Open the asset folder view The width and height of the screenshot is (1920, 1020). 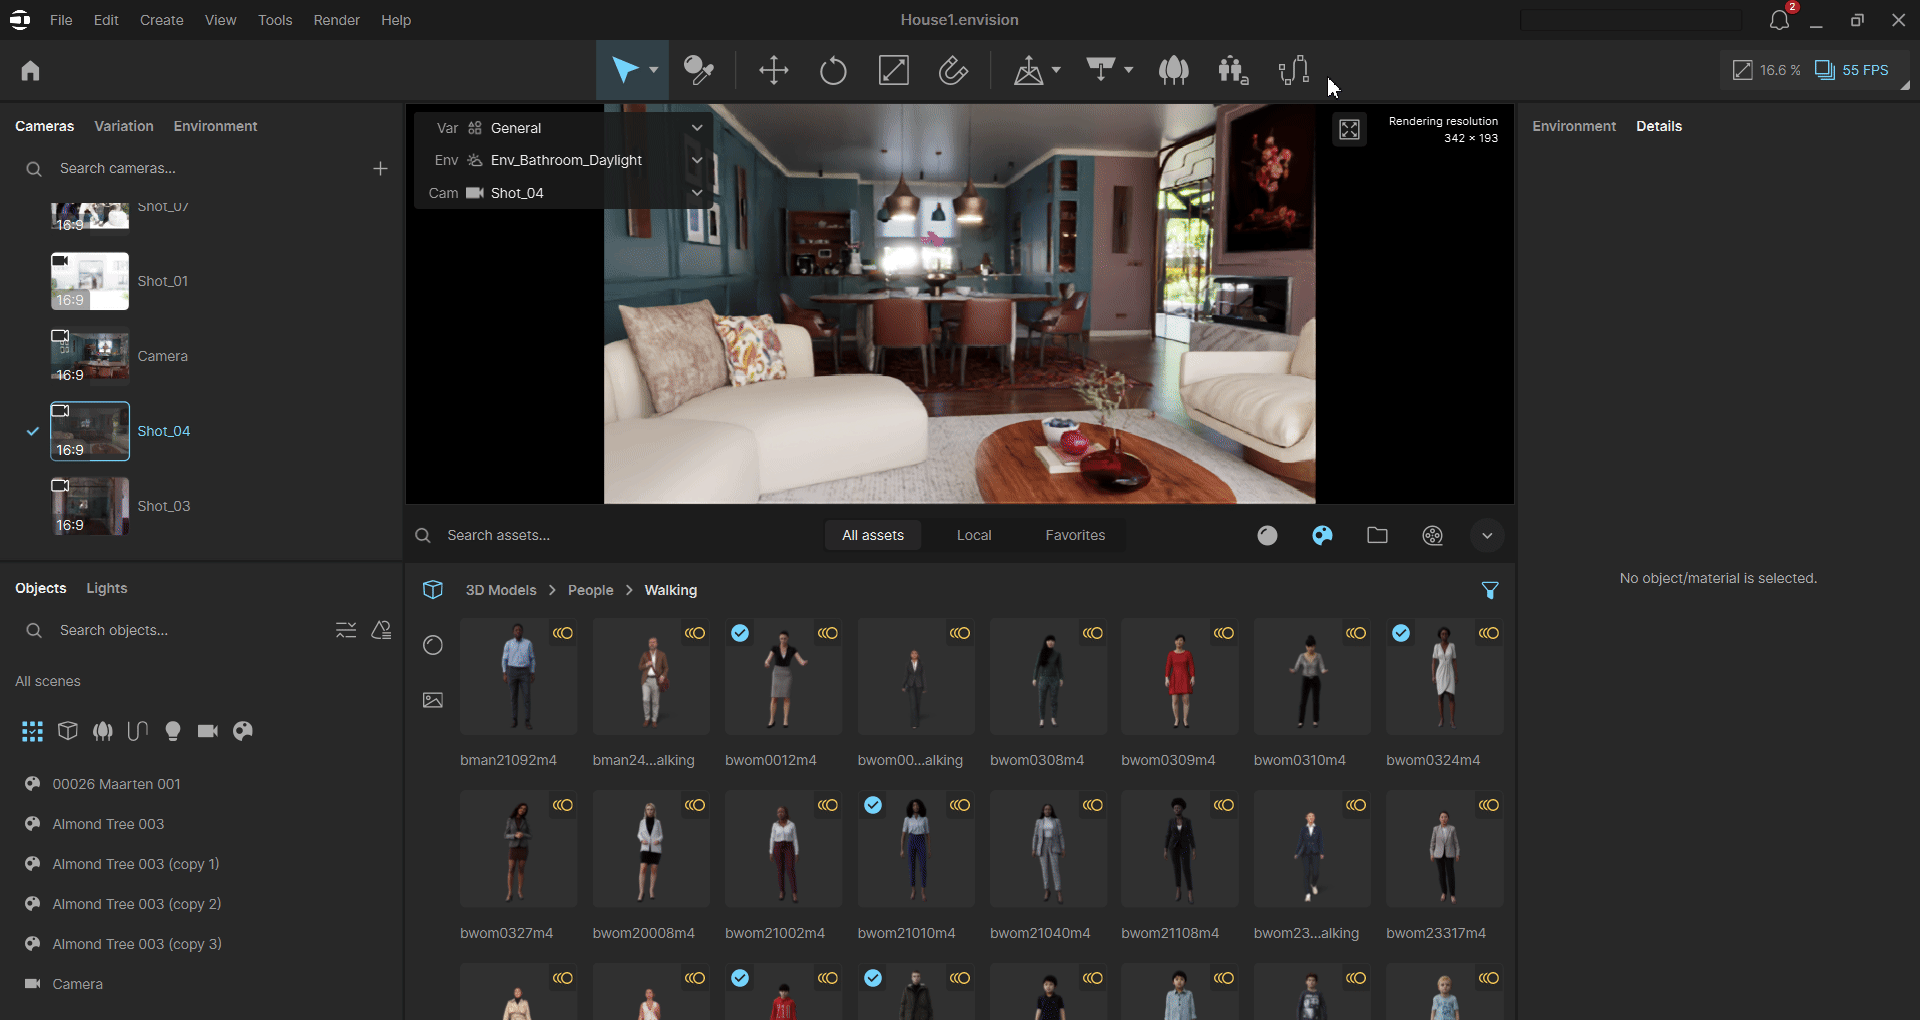click(x=1377, y=535)
